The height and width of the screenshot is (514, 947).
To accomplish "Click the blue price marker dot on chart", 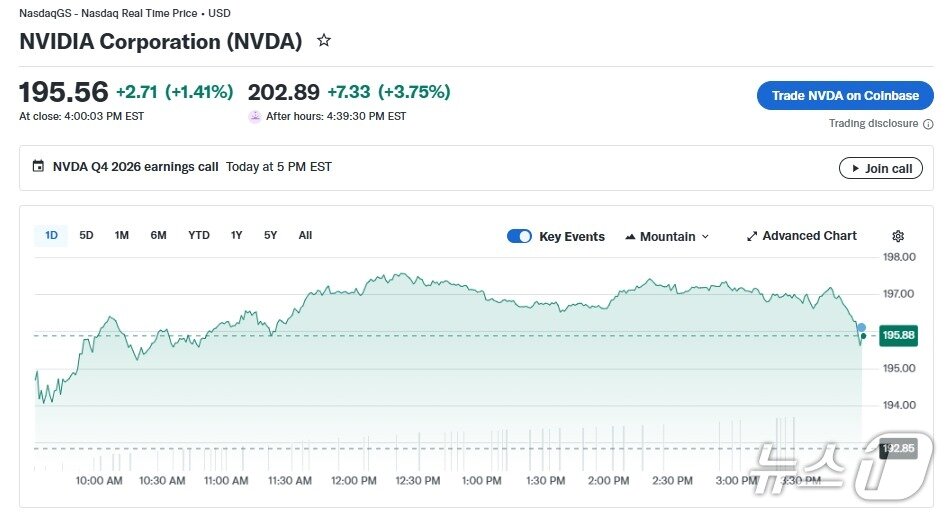I will pyautogui.click(x=861, y=327).
